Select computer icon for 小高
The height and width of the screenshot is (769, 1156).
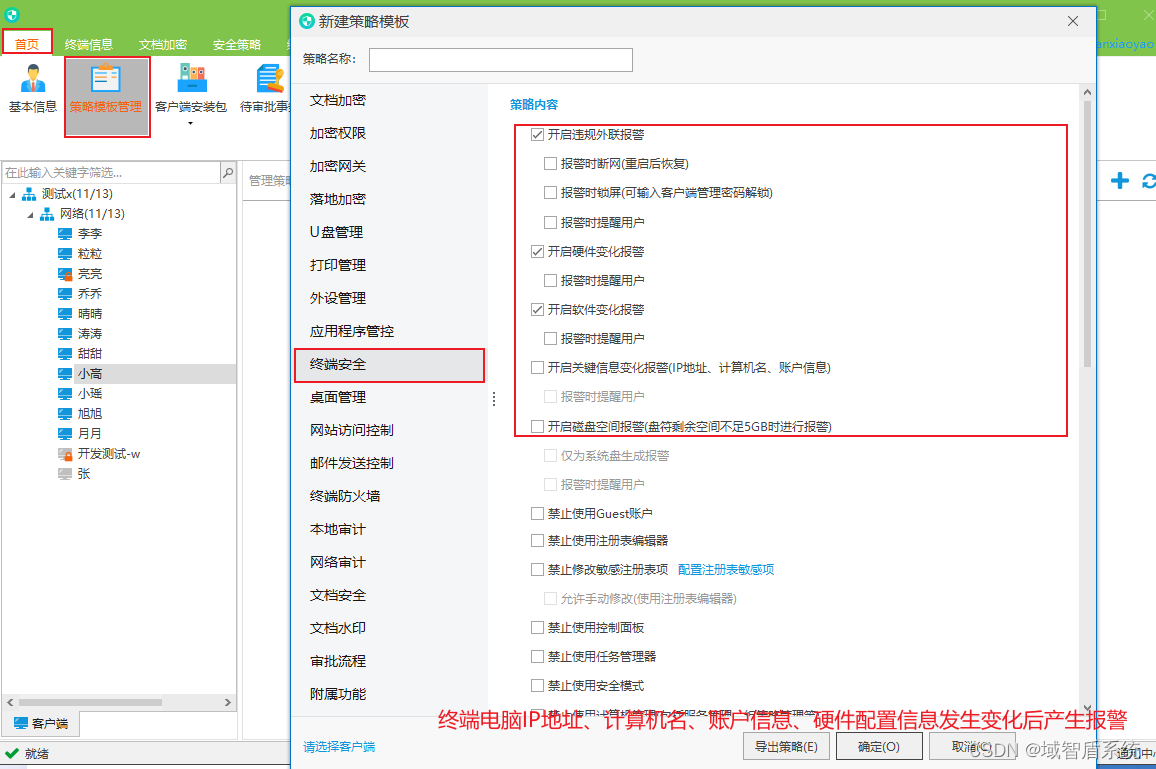[x=65, y=374]
